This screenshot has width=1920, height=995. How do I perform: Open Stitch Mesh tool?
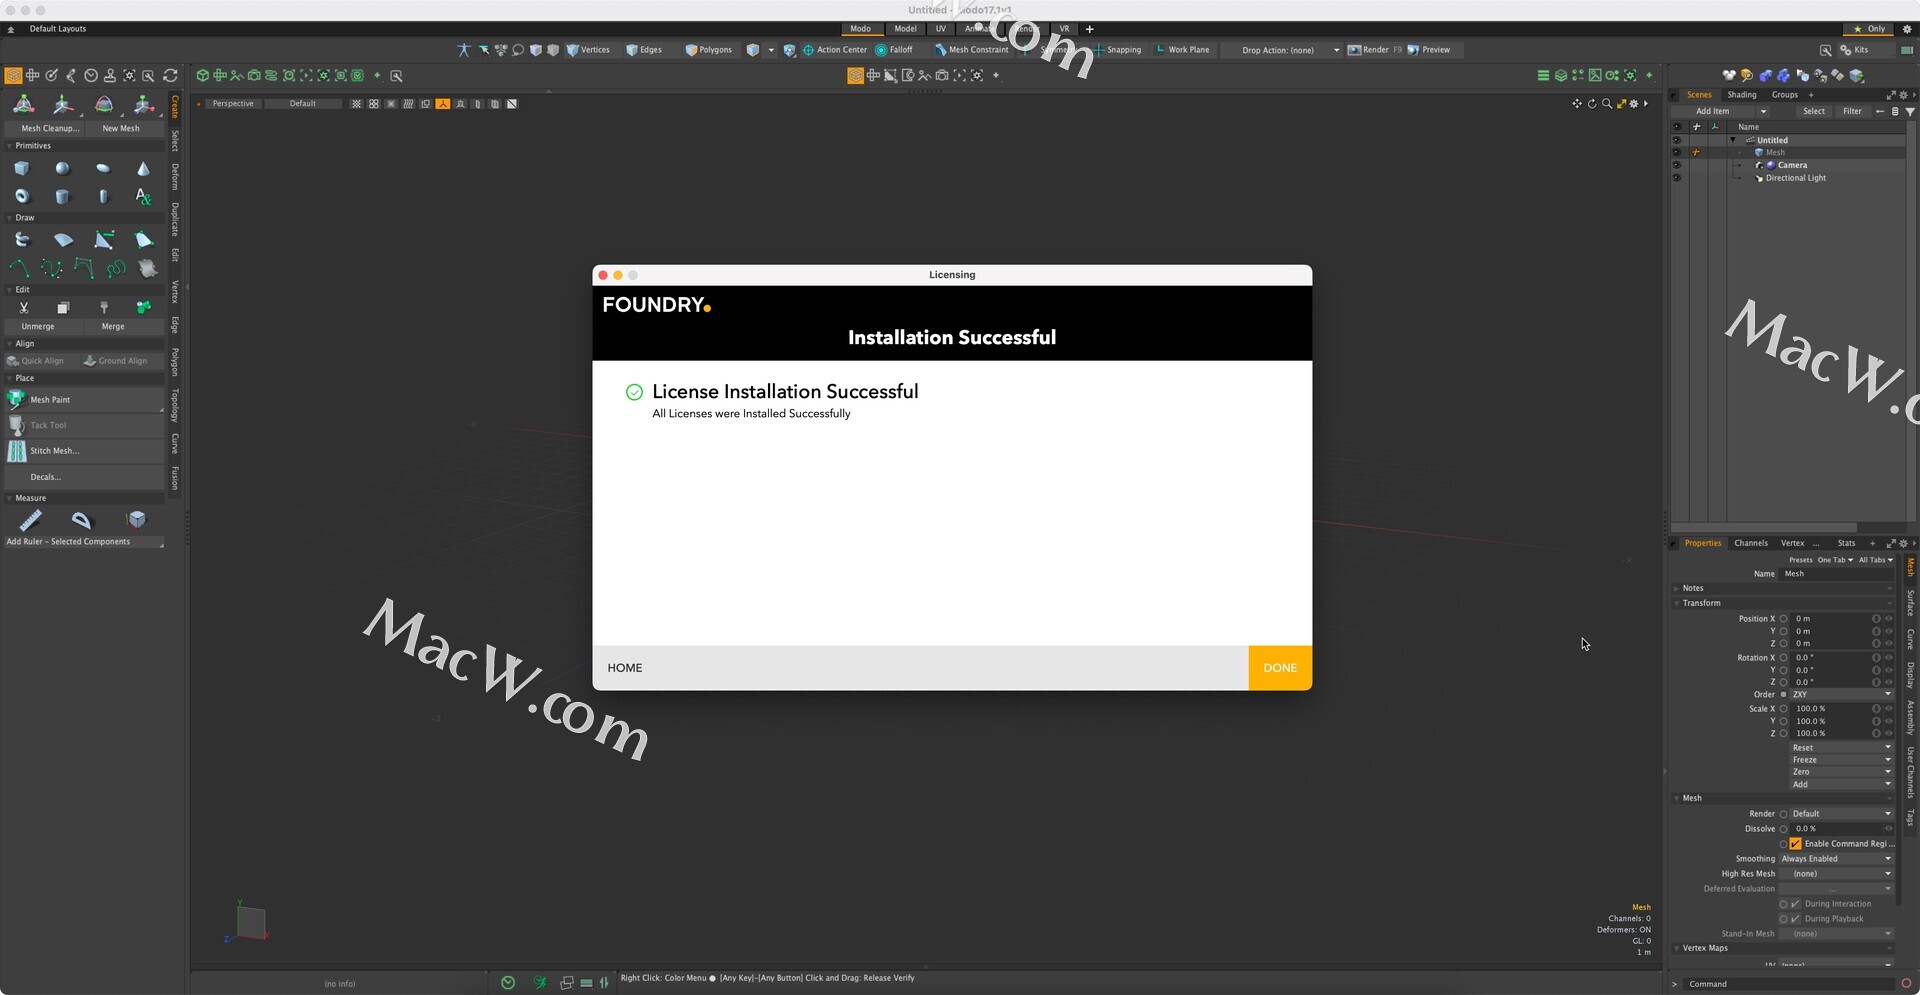tap(84, 451)
